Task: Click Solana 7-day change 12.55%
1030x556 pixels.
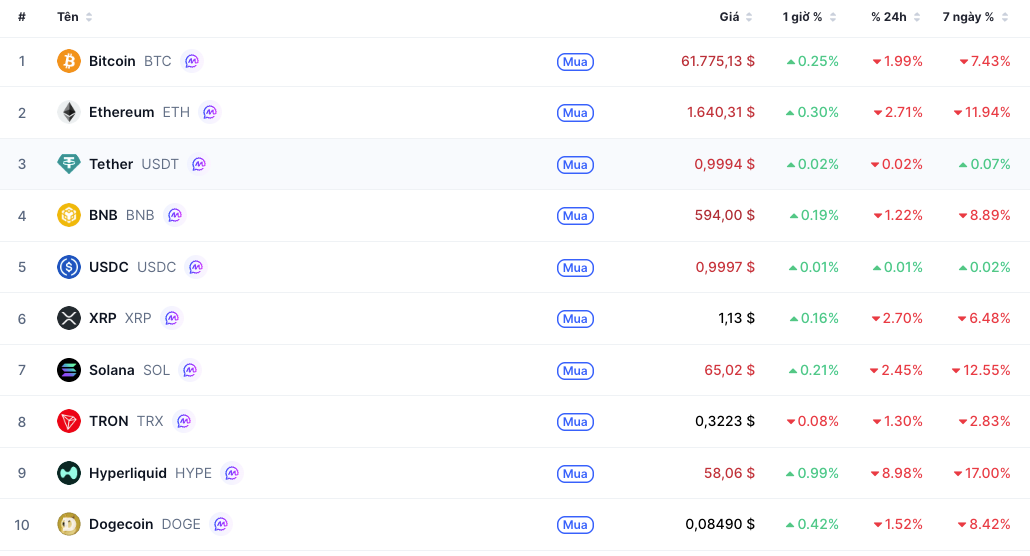Action: 981,370
